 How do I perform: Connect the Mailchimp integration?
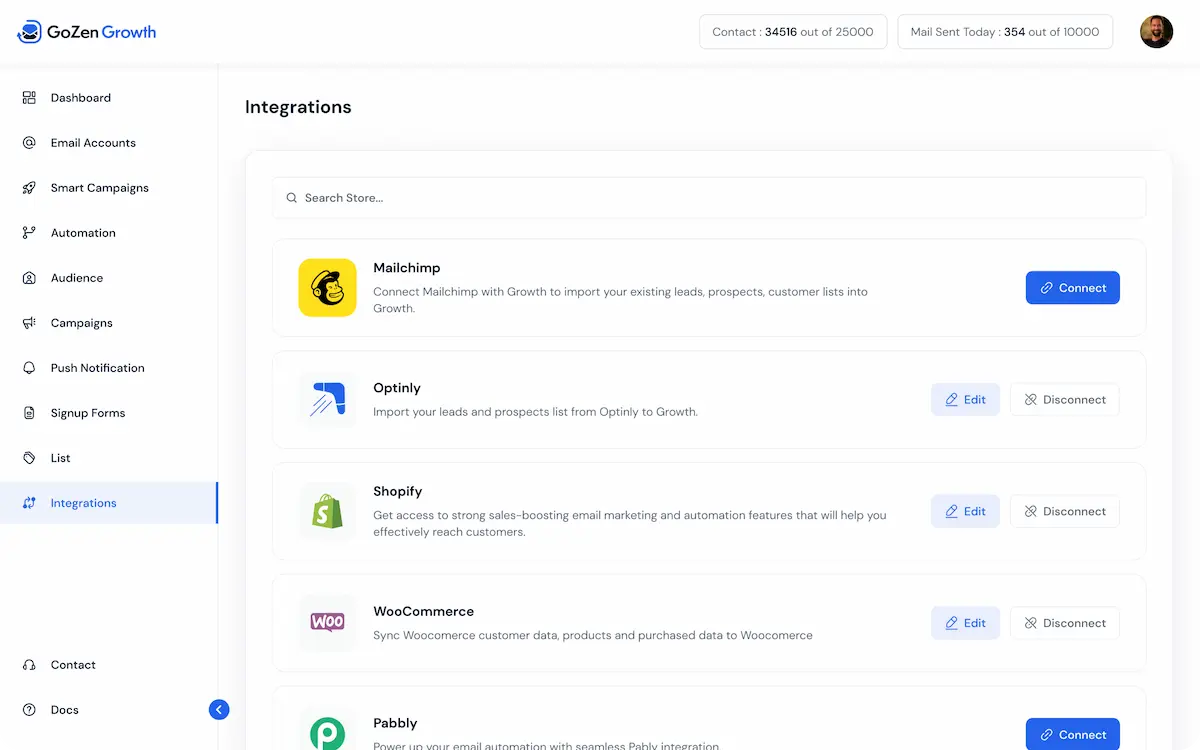point(1072,287)
